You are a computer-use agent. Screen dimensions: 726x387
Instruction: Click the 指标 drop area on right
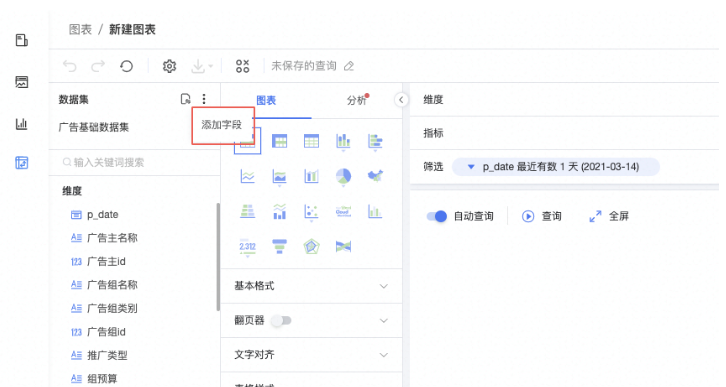[x=564, y=133]
